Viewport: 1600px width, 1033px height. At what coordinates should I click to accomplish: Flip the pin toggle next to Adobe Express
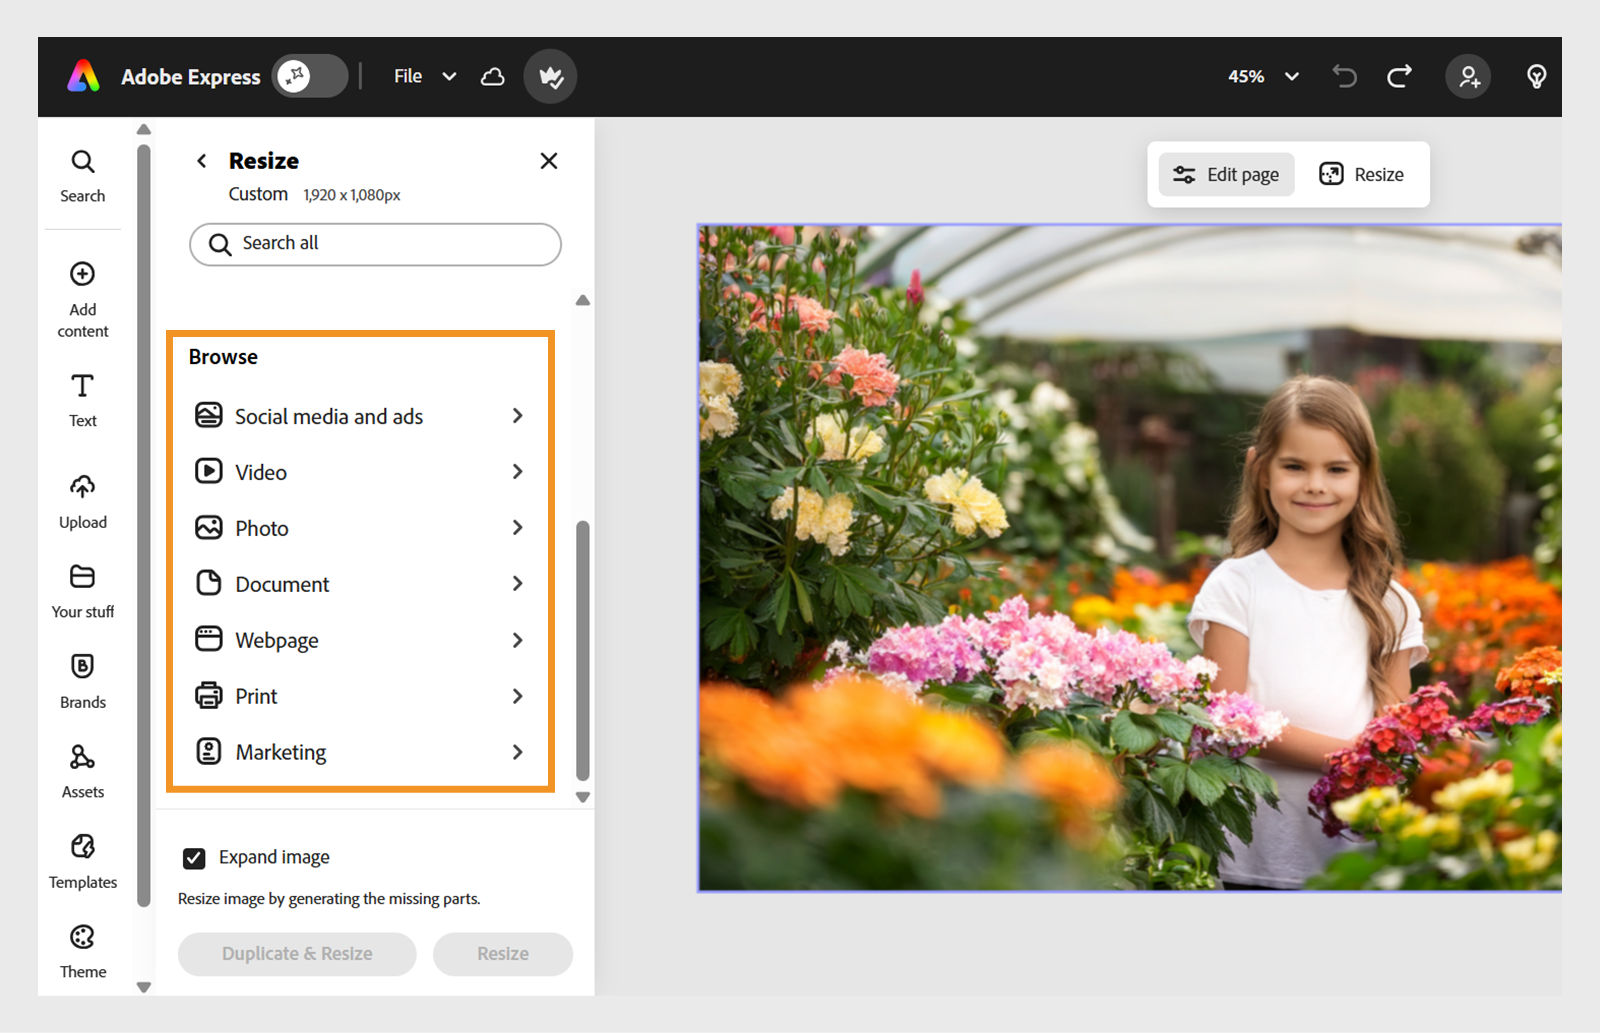pos(309,76)
